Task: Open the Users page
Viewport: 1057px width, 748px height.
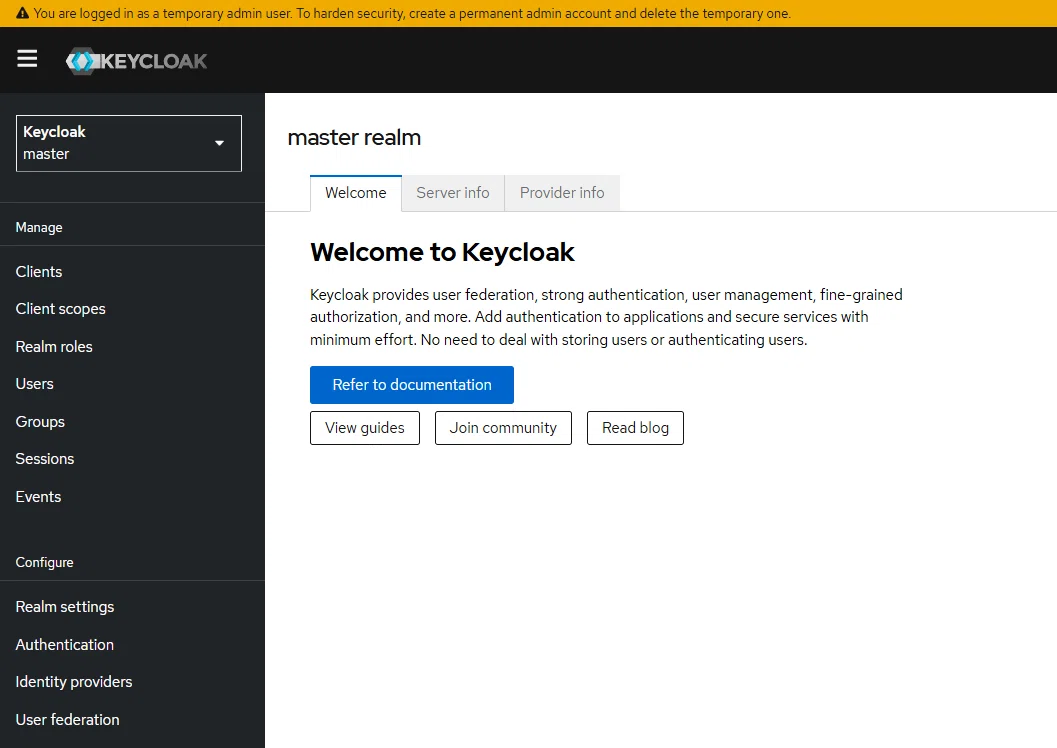Action: pyautogui.click(x=34, y=383)
